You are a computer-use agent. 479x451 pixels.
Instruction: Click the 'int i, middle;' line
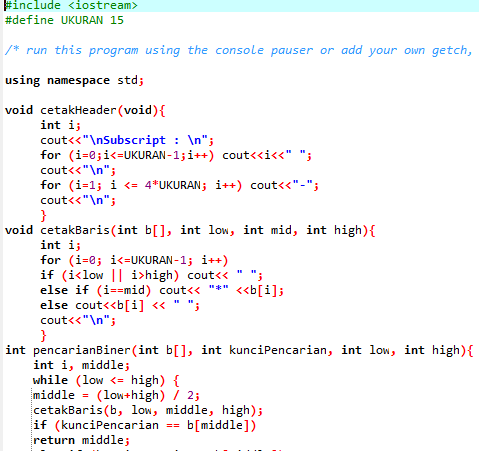[x=81, y=365]
